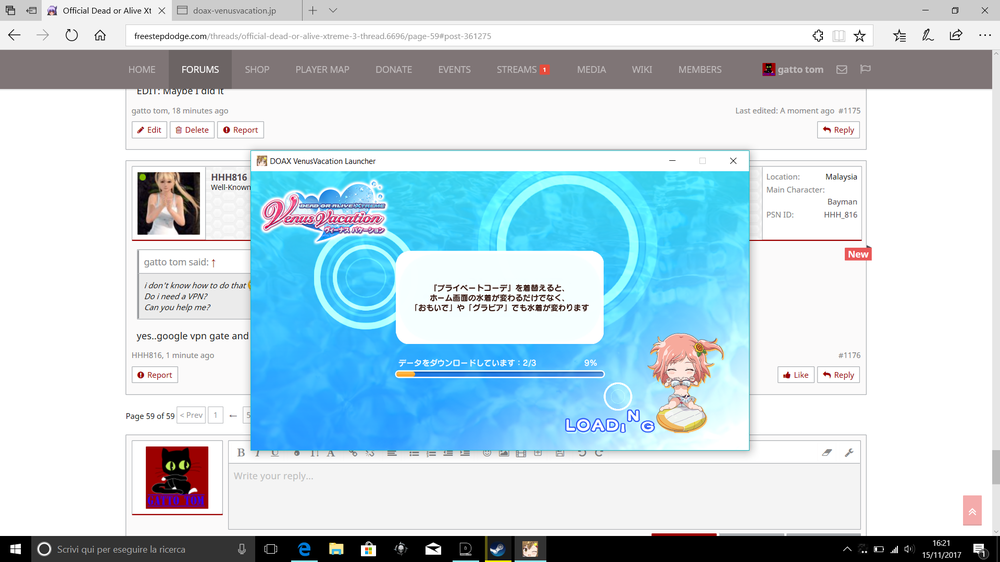Refresh the current page
Image resolution: width=1000 pixels, height=562 pixels.
coord(71,36)
